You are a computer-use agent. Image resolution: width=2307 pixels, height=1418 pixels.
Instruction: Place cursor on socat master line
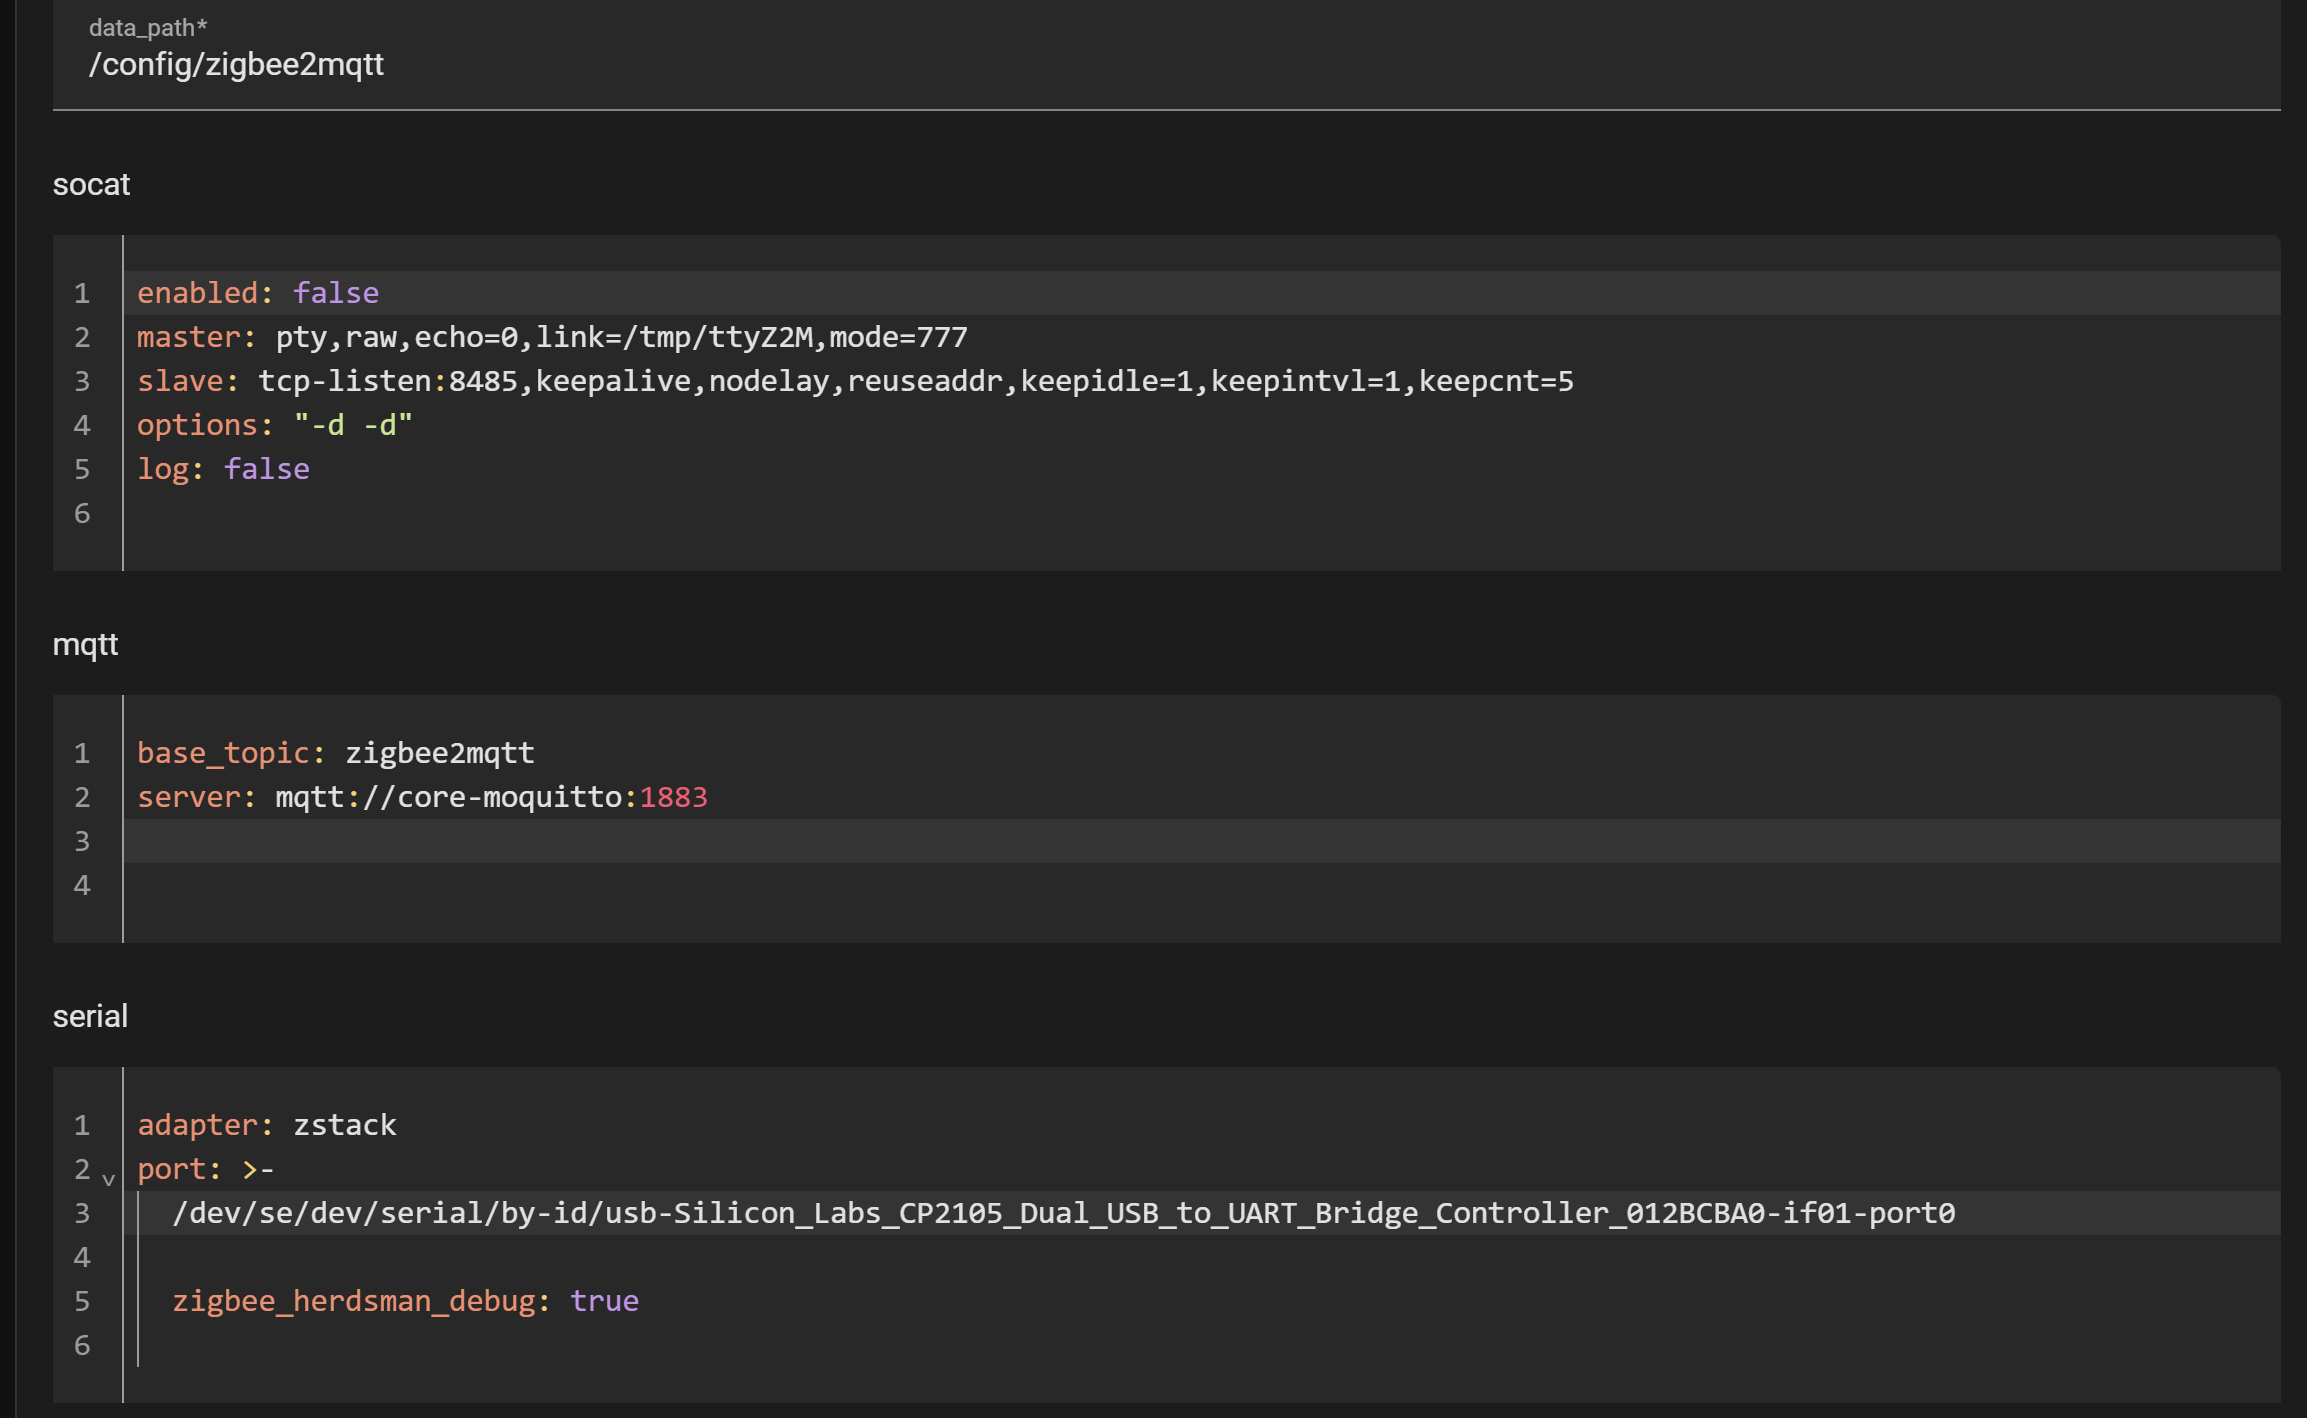(551, 337)
